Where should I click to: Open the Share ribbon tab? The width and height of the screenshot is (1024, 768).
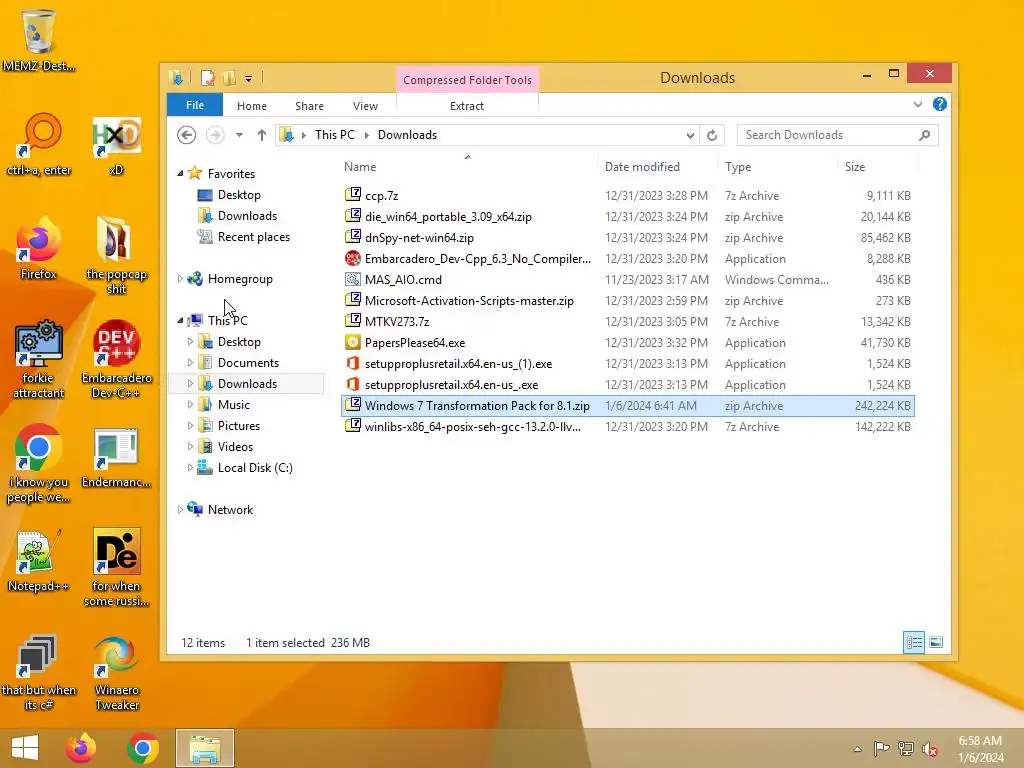coord(309,106)
